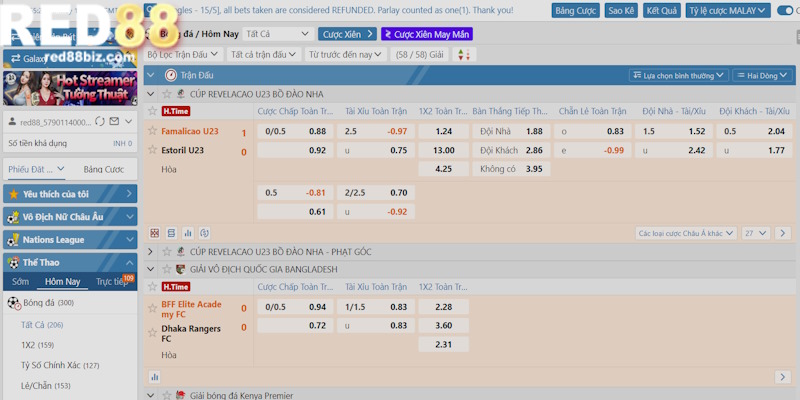The height and width of the screenshot is (400, 800).
Task: Favorite the Estoril U23 team star
Action: pyautogui.click(x=152, y=149)
